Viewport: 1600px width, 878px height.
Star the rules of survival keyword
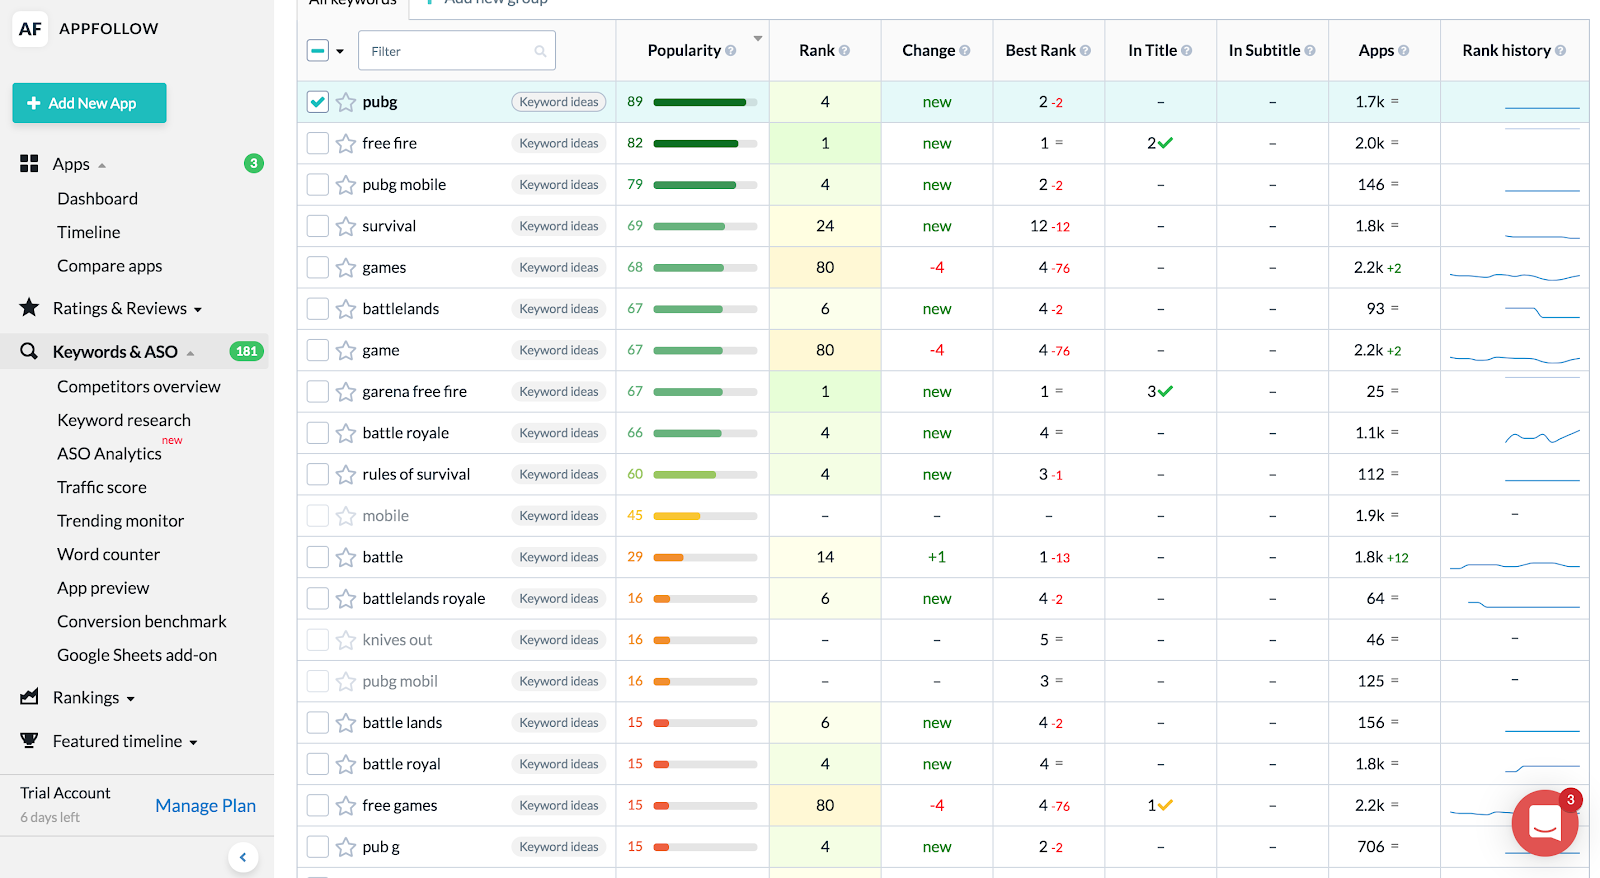pos(346,475)
